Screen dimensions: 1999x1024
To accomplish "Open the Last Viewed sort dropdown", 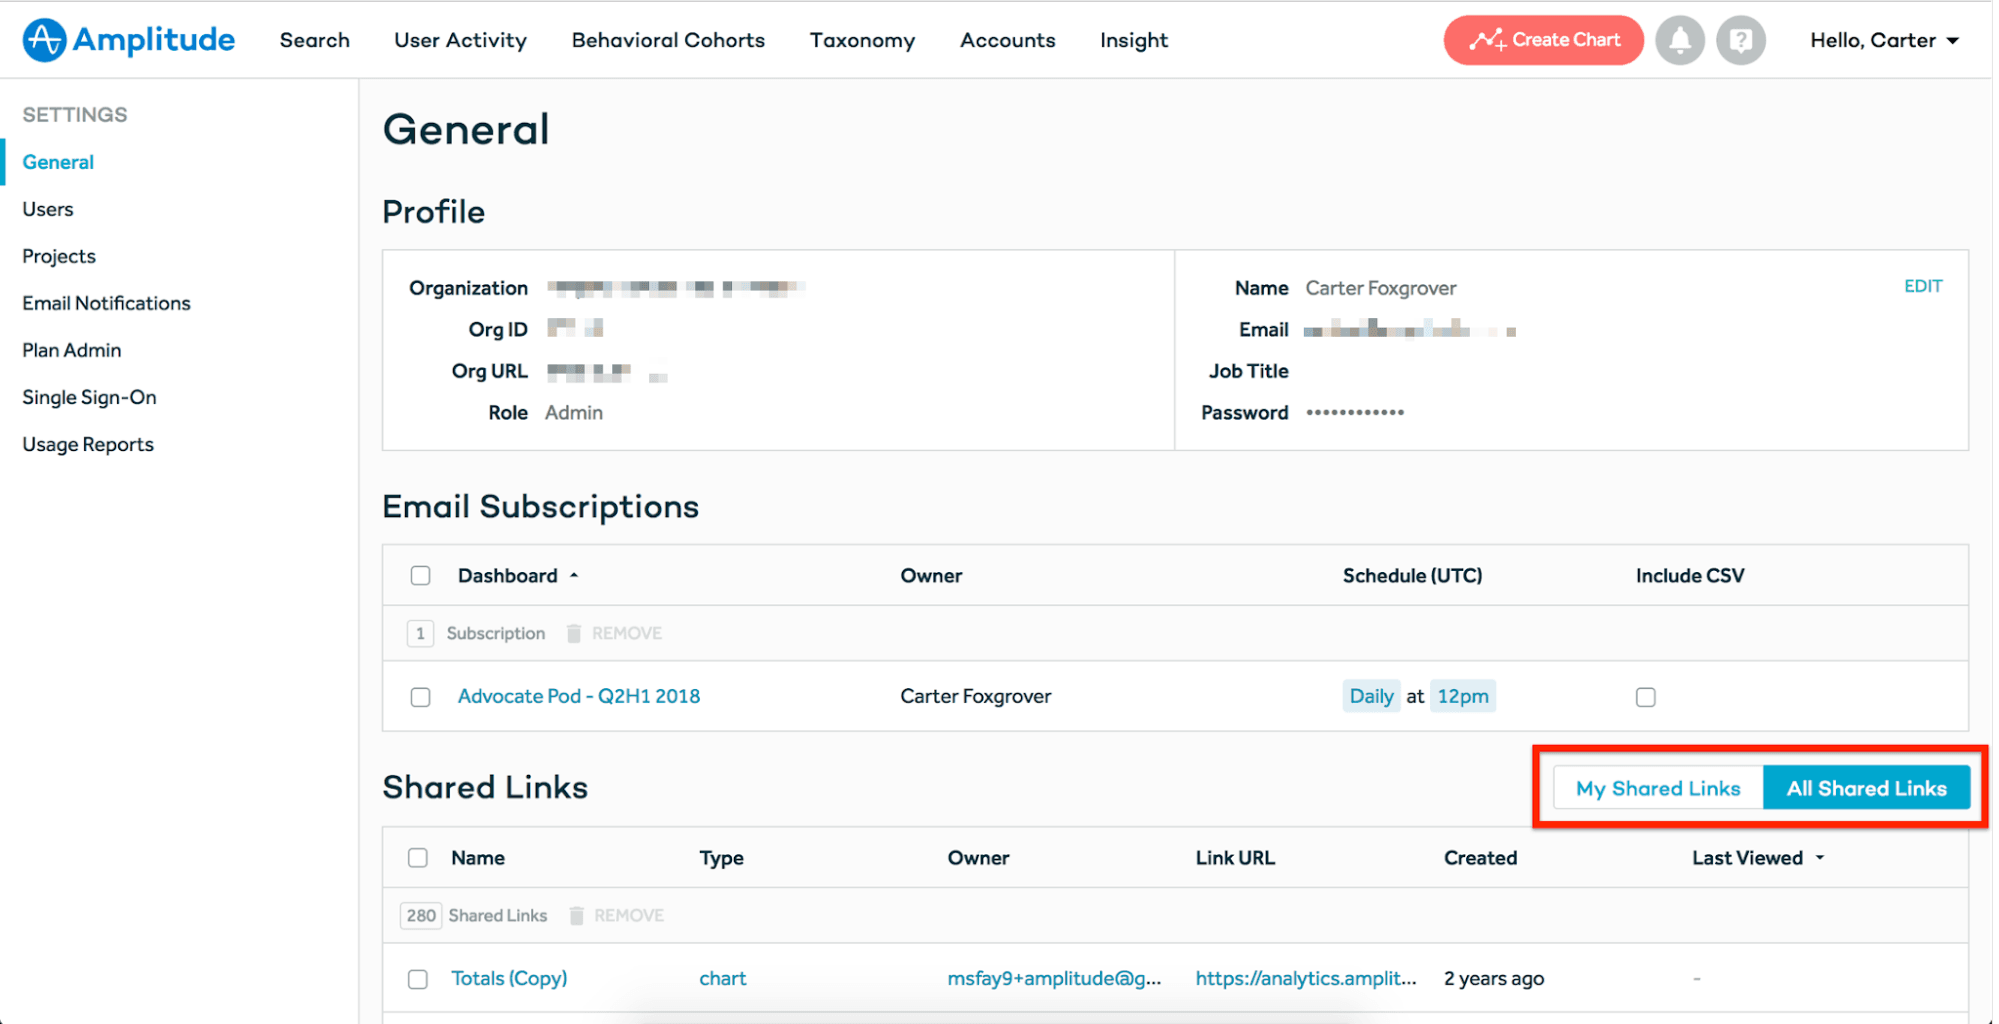I will click(x=1757, y=857).
